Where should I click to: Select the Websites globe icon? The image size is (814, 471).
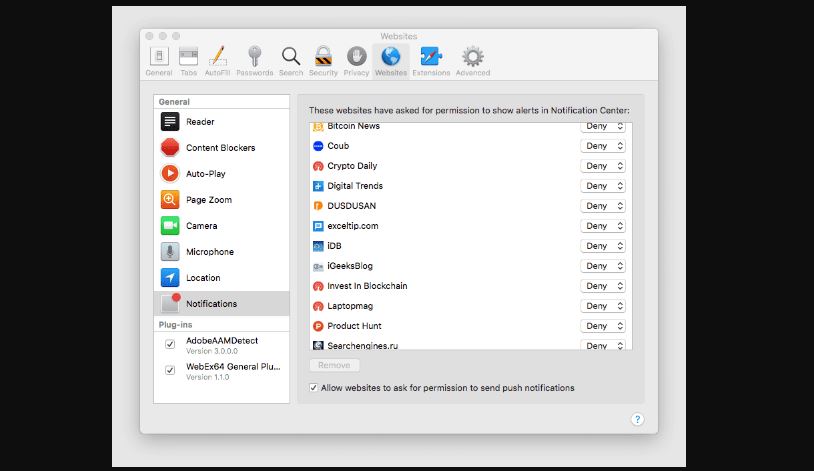coord(391,56)
